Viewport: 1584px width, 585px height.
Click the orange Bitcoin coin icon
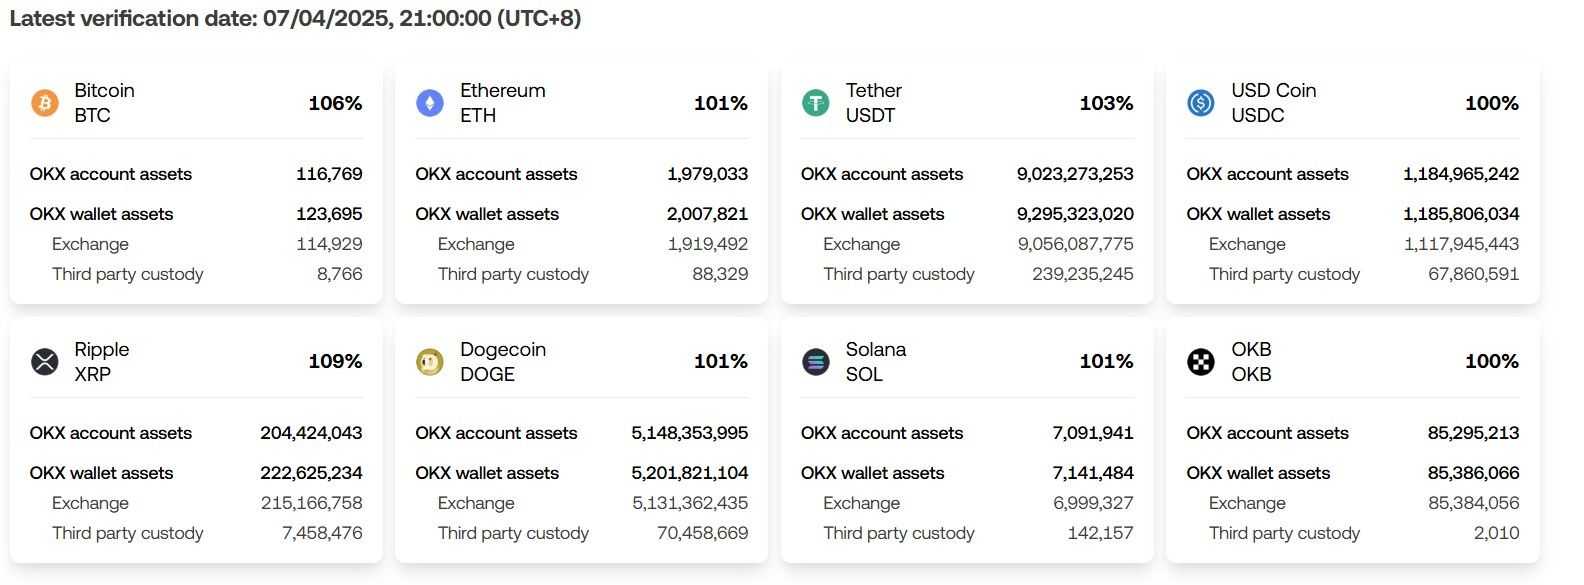(45, 103)
